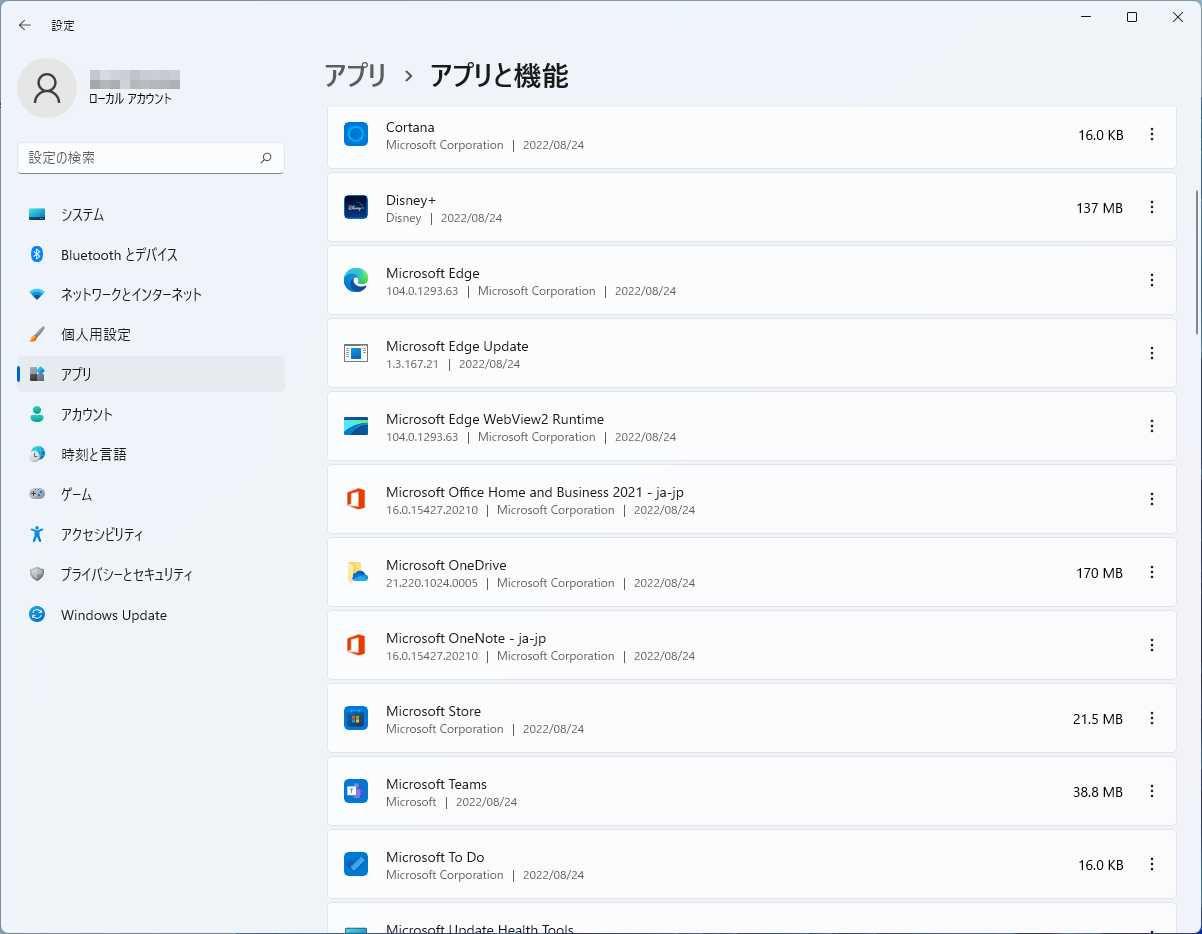
Task: Open more options for Office Home and Business
Action: [1152, 499]
